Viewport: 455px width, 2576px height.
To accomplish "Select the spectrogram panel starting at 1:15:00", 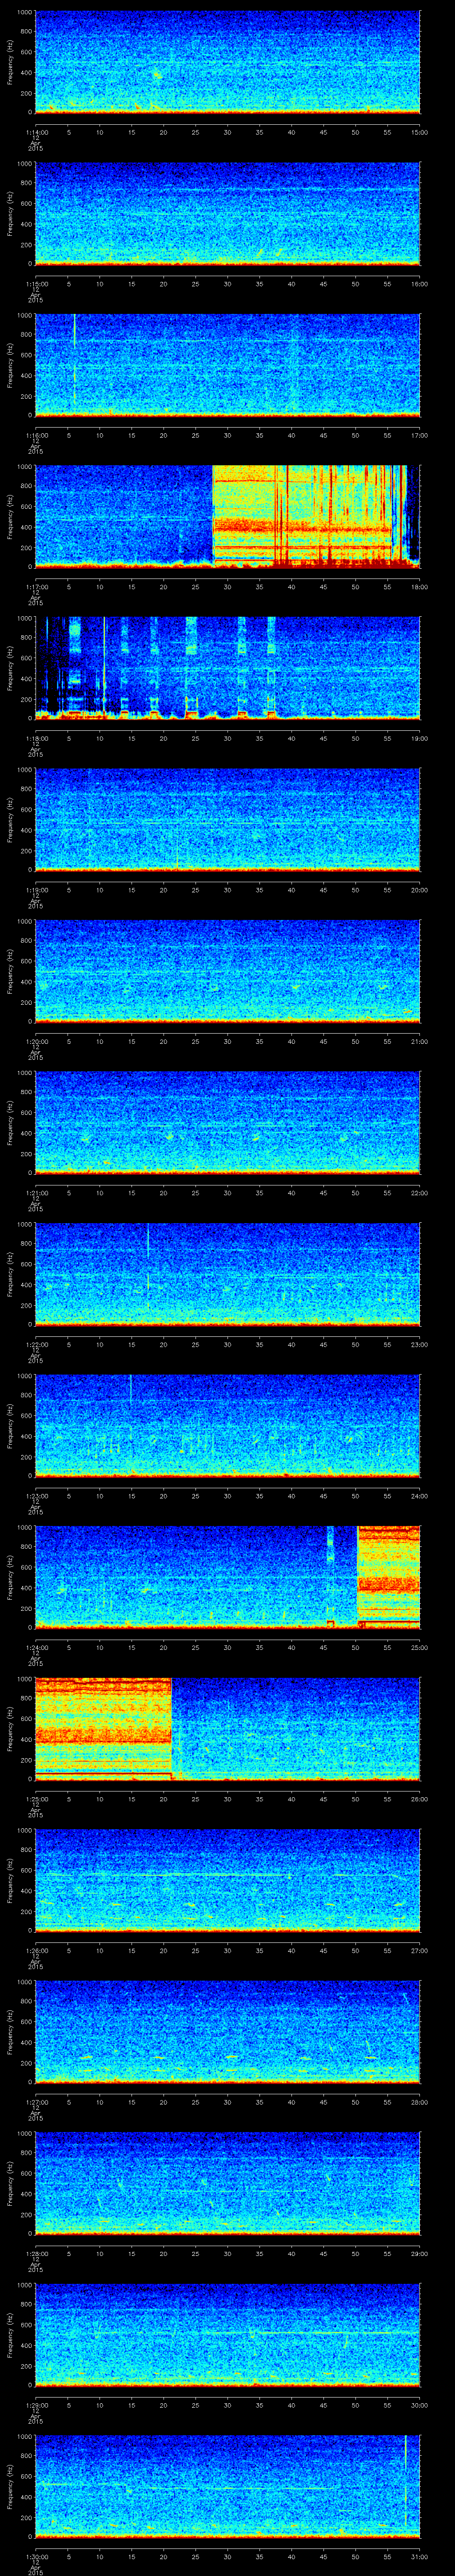I will [x=227, y=213].
